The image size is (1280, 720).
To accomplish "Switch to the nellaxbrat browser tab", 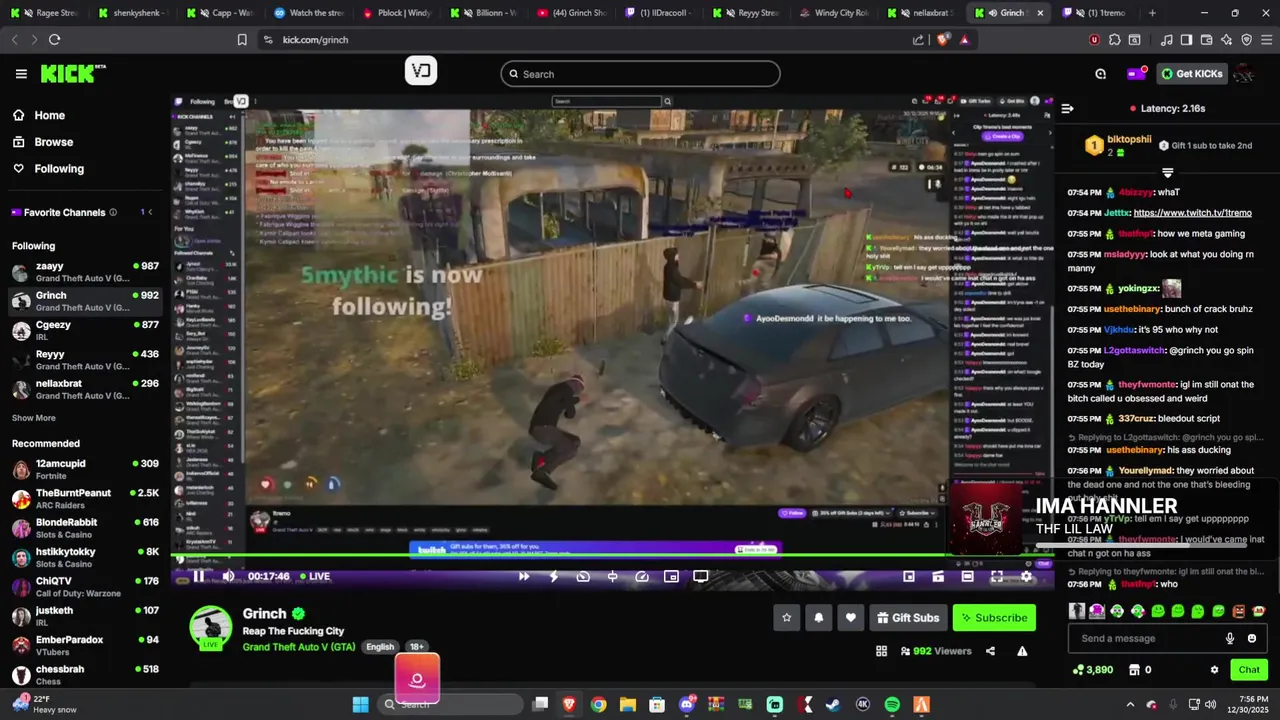I will point(922,13).
